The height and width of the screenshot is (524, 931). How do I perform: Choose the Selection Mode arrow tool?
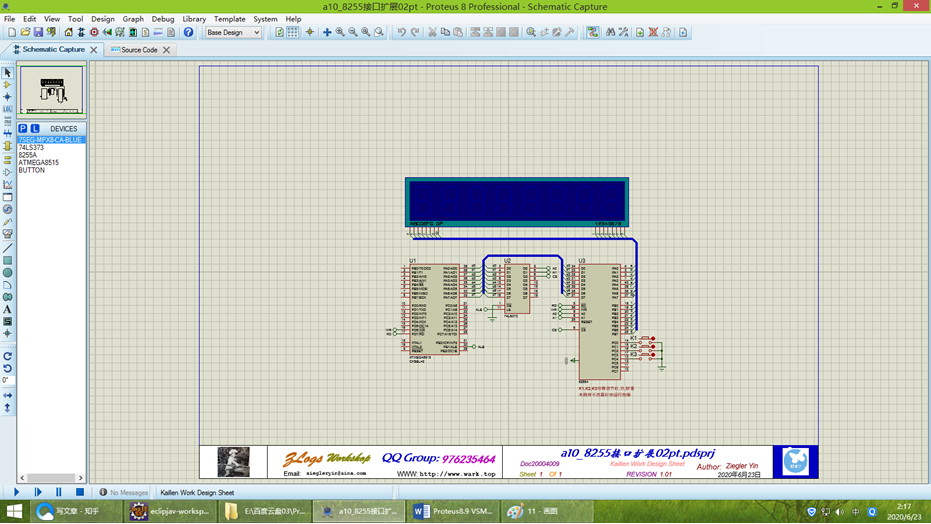[7, 72]
